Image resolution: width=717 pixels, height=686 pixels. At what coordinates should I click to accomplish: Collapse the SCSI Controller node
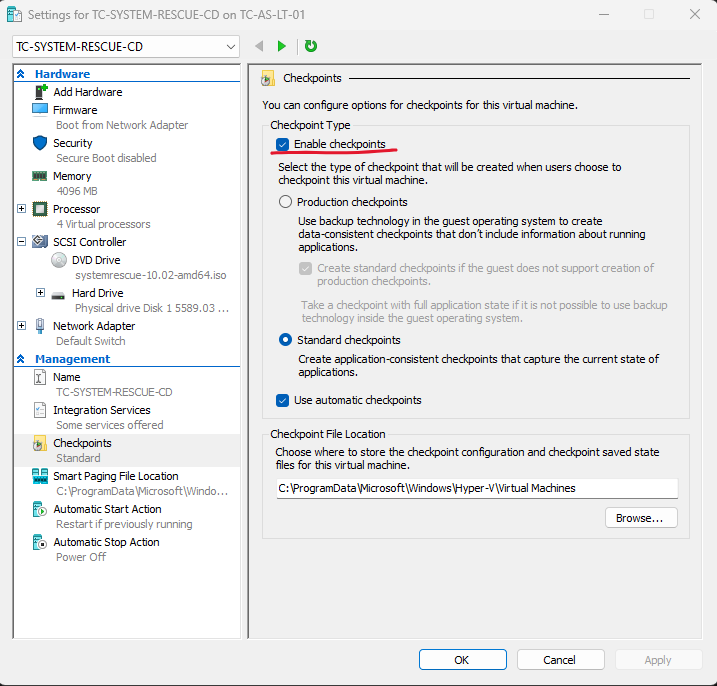(21, 241)
